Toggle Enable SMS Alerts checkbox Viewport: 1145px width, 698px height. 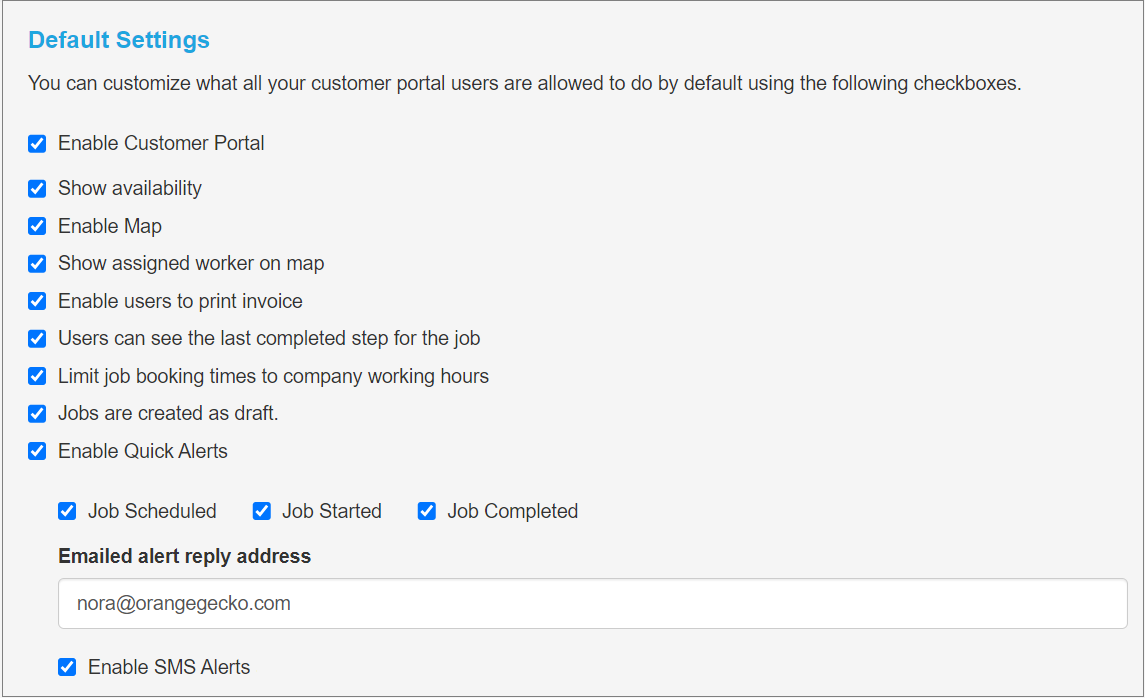pos(67,667)
